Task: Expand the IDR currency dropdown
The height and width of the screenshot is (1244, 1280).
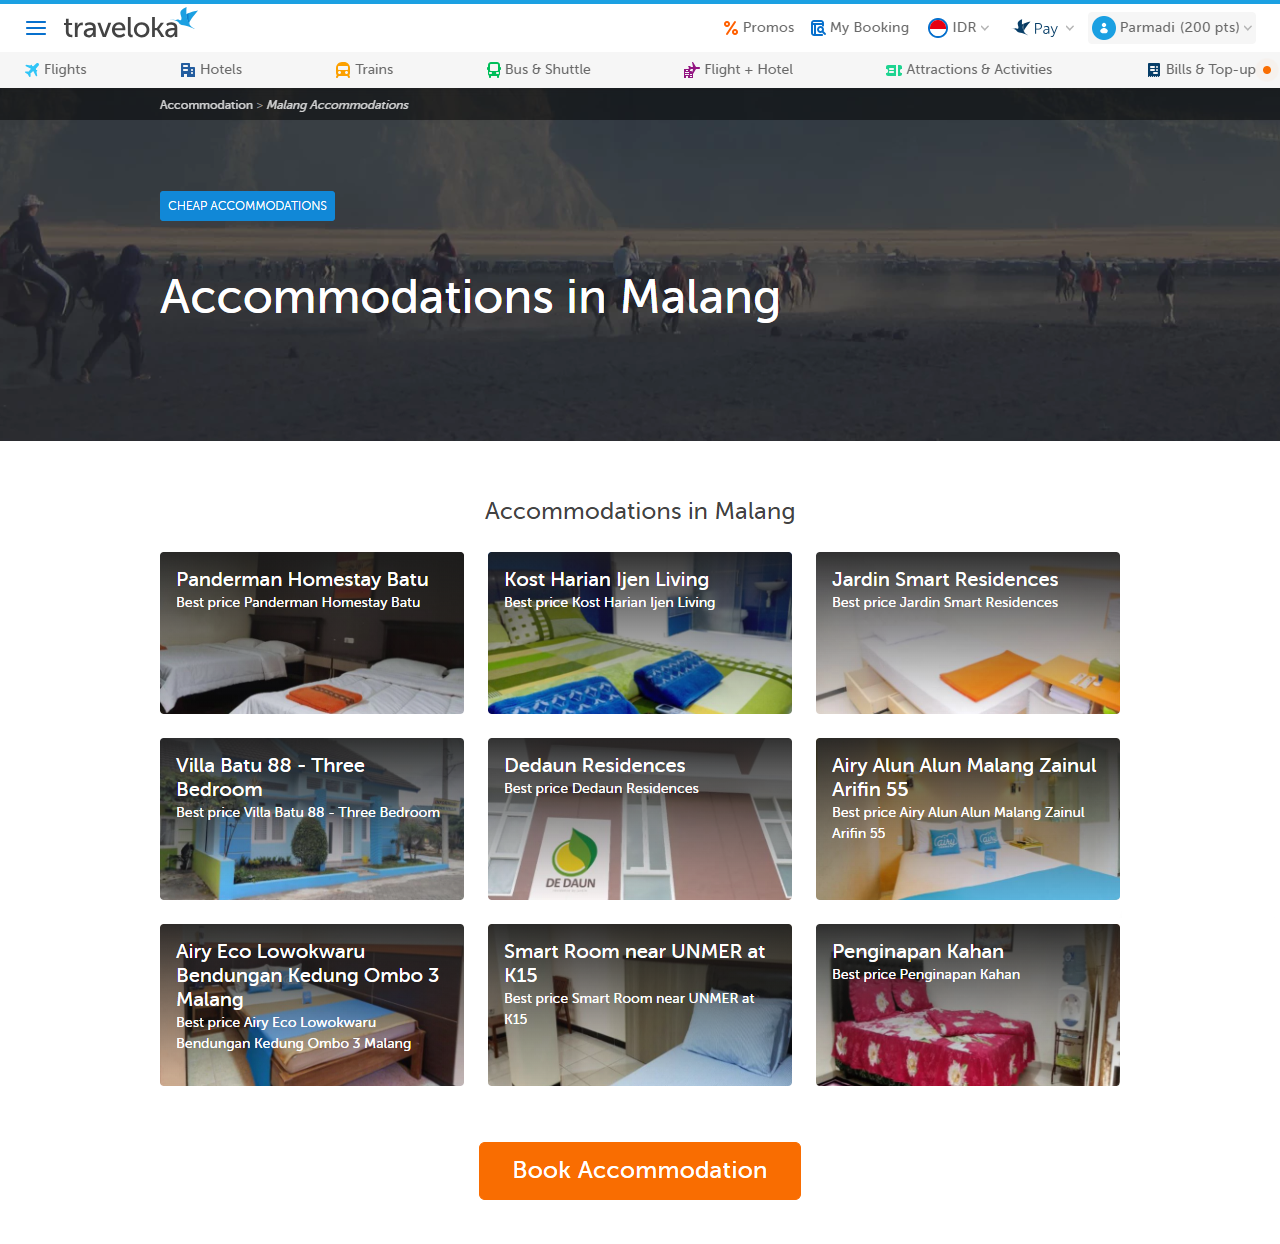Action: pos(971,28)
